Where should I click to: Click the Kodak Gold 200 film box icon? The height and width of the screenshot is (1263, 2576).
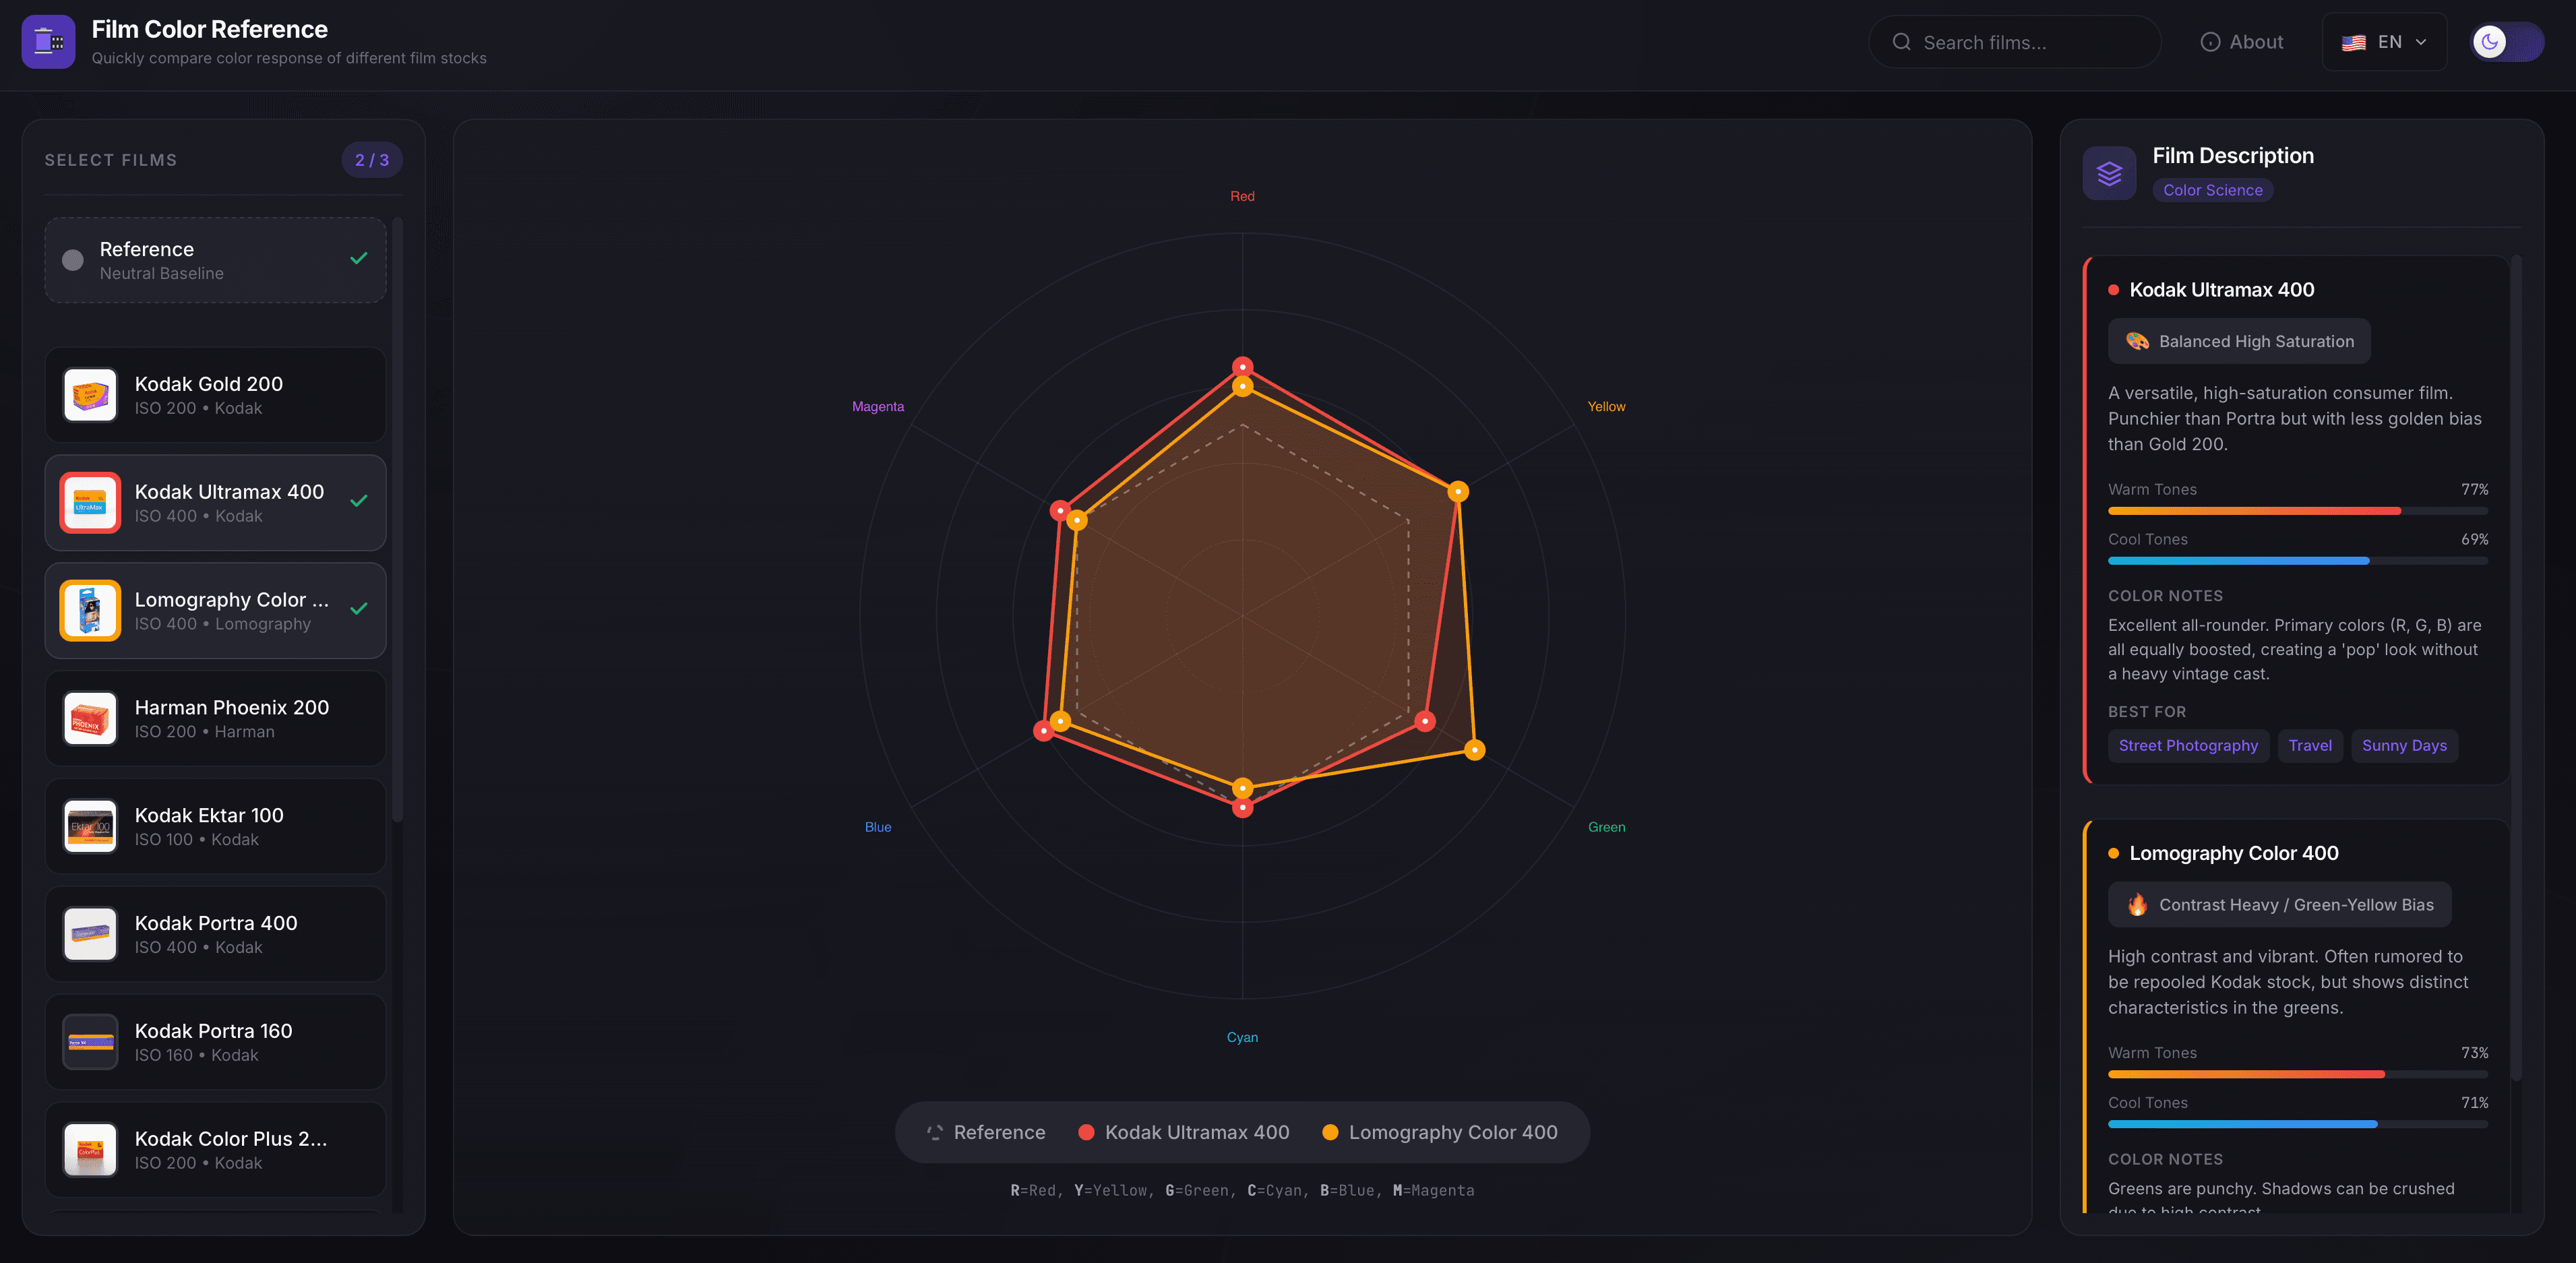click(x=90, y=395)
